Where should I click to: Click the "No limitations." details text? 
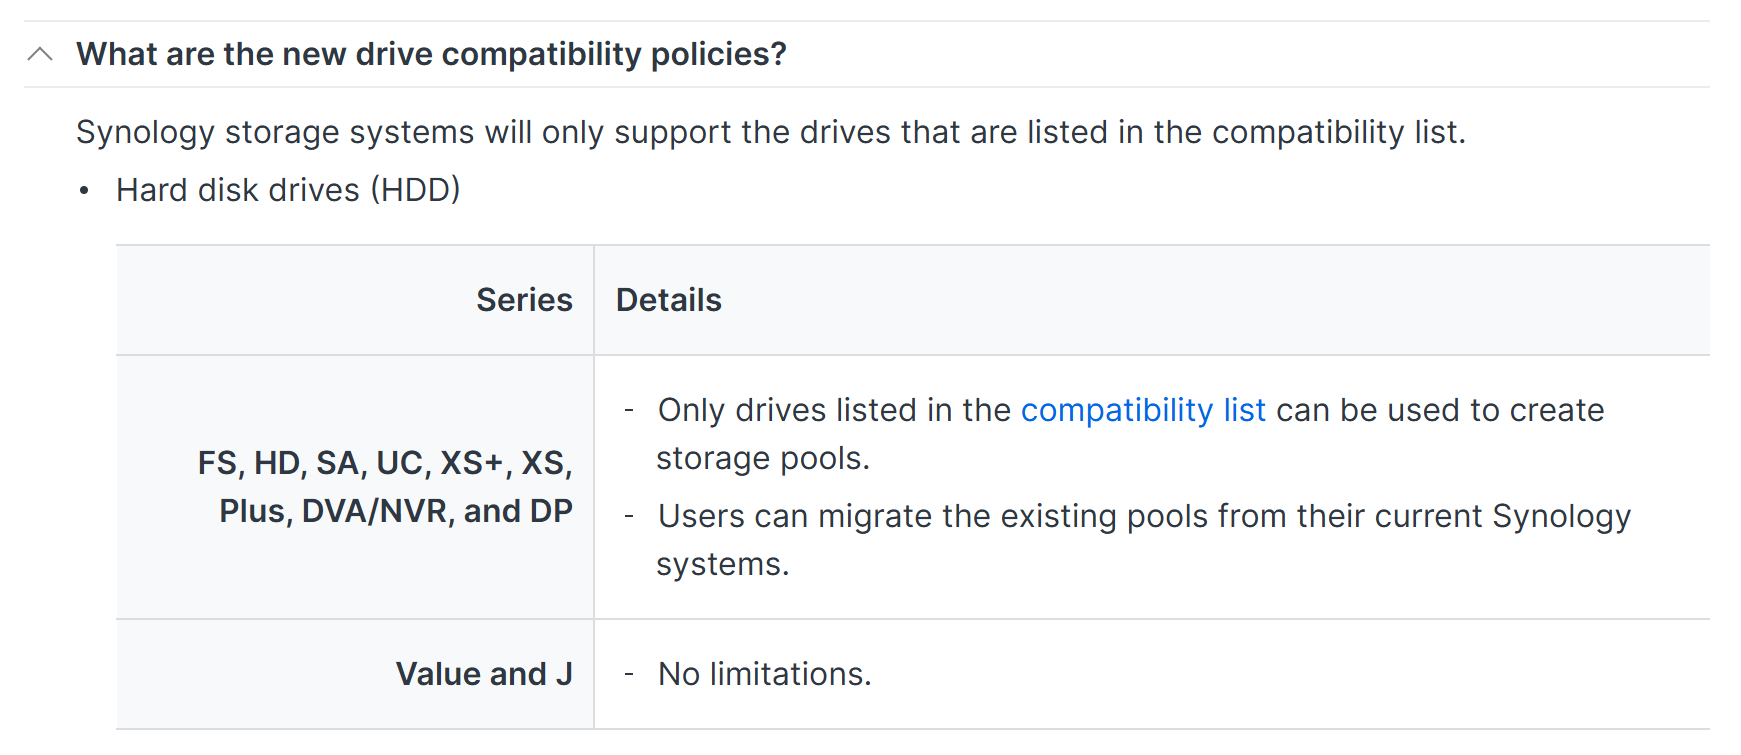point(765,674)
